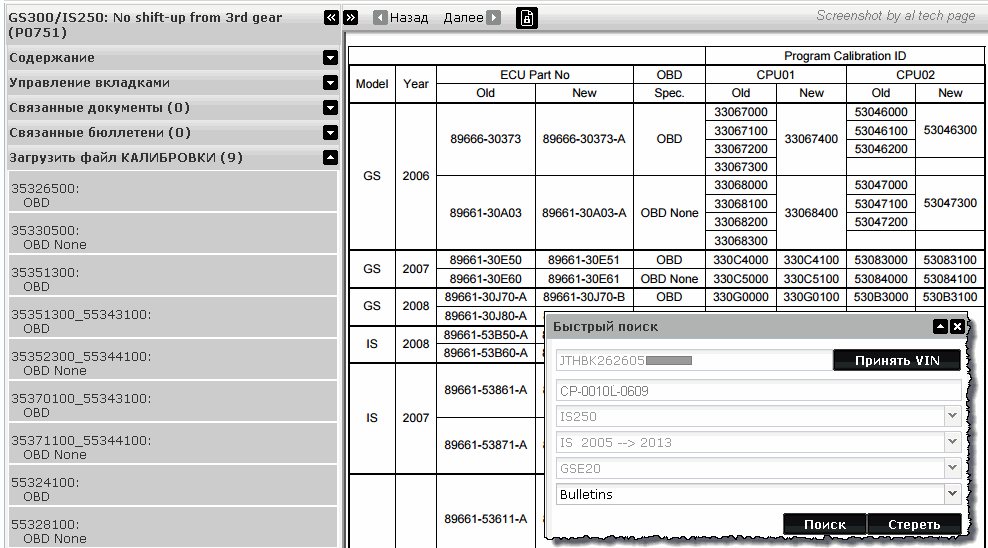Image resolution: width=988 pixels, height=548 pixels.
Task: Click the Стереть button
Action: tap(914, 524)
